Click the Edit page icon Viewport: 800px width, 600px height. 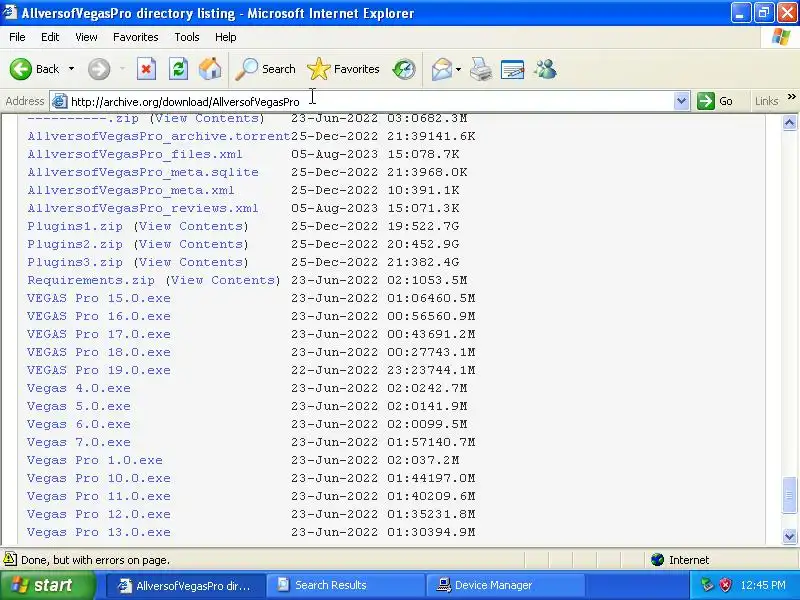(513, 69)
